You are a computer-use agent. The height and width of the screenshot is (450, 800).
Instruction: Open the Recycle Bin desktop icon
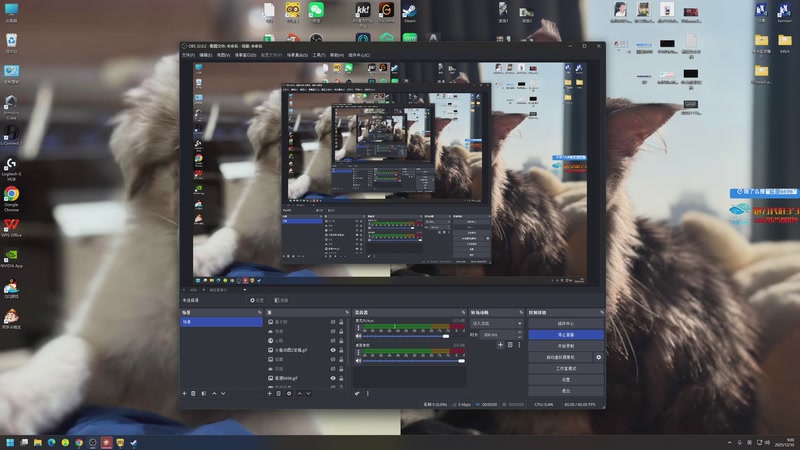click(11, 43)
